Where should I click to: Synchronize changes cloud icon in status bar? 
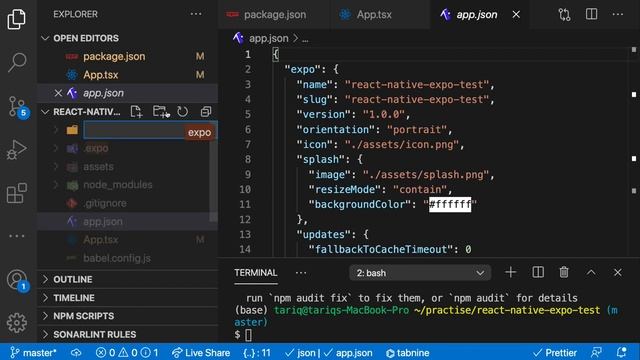click(x=76, y=353)
